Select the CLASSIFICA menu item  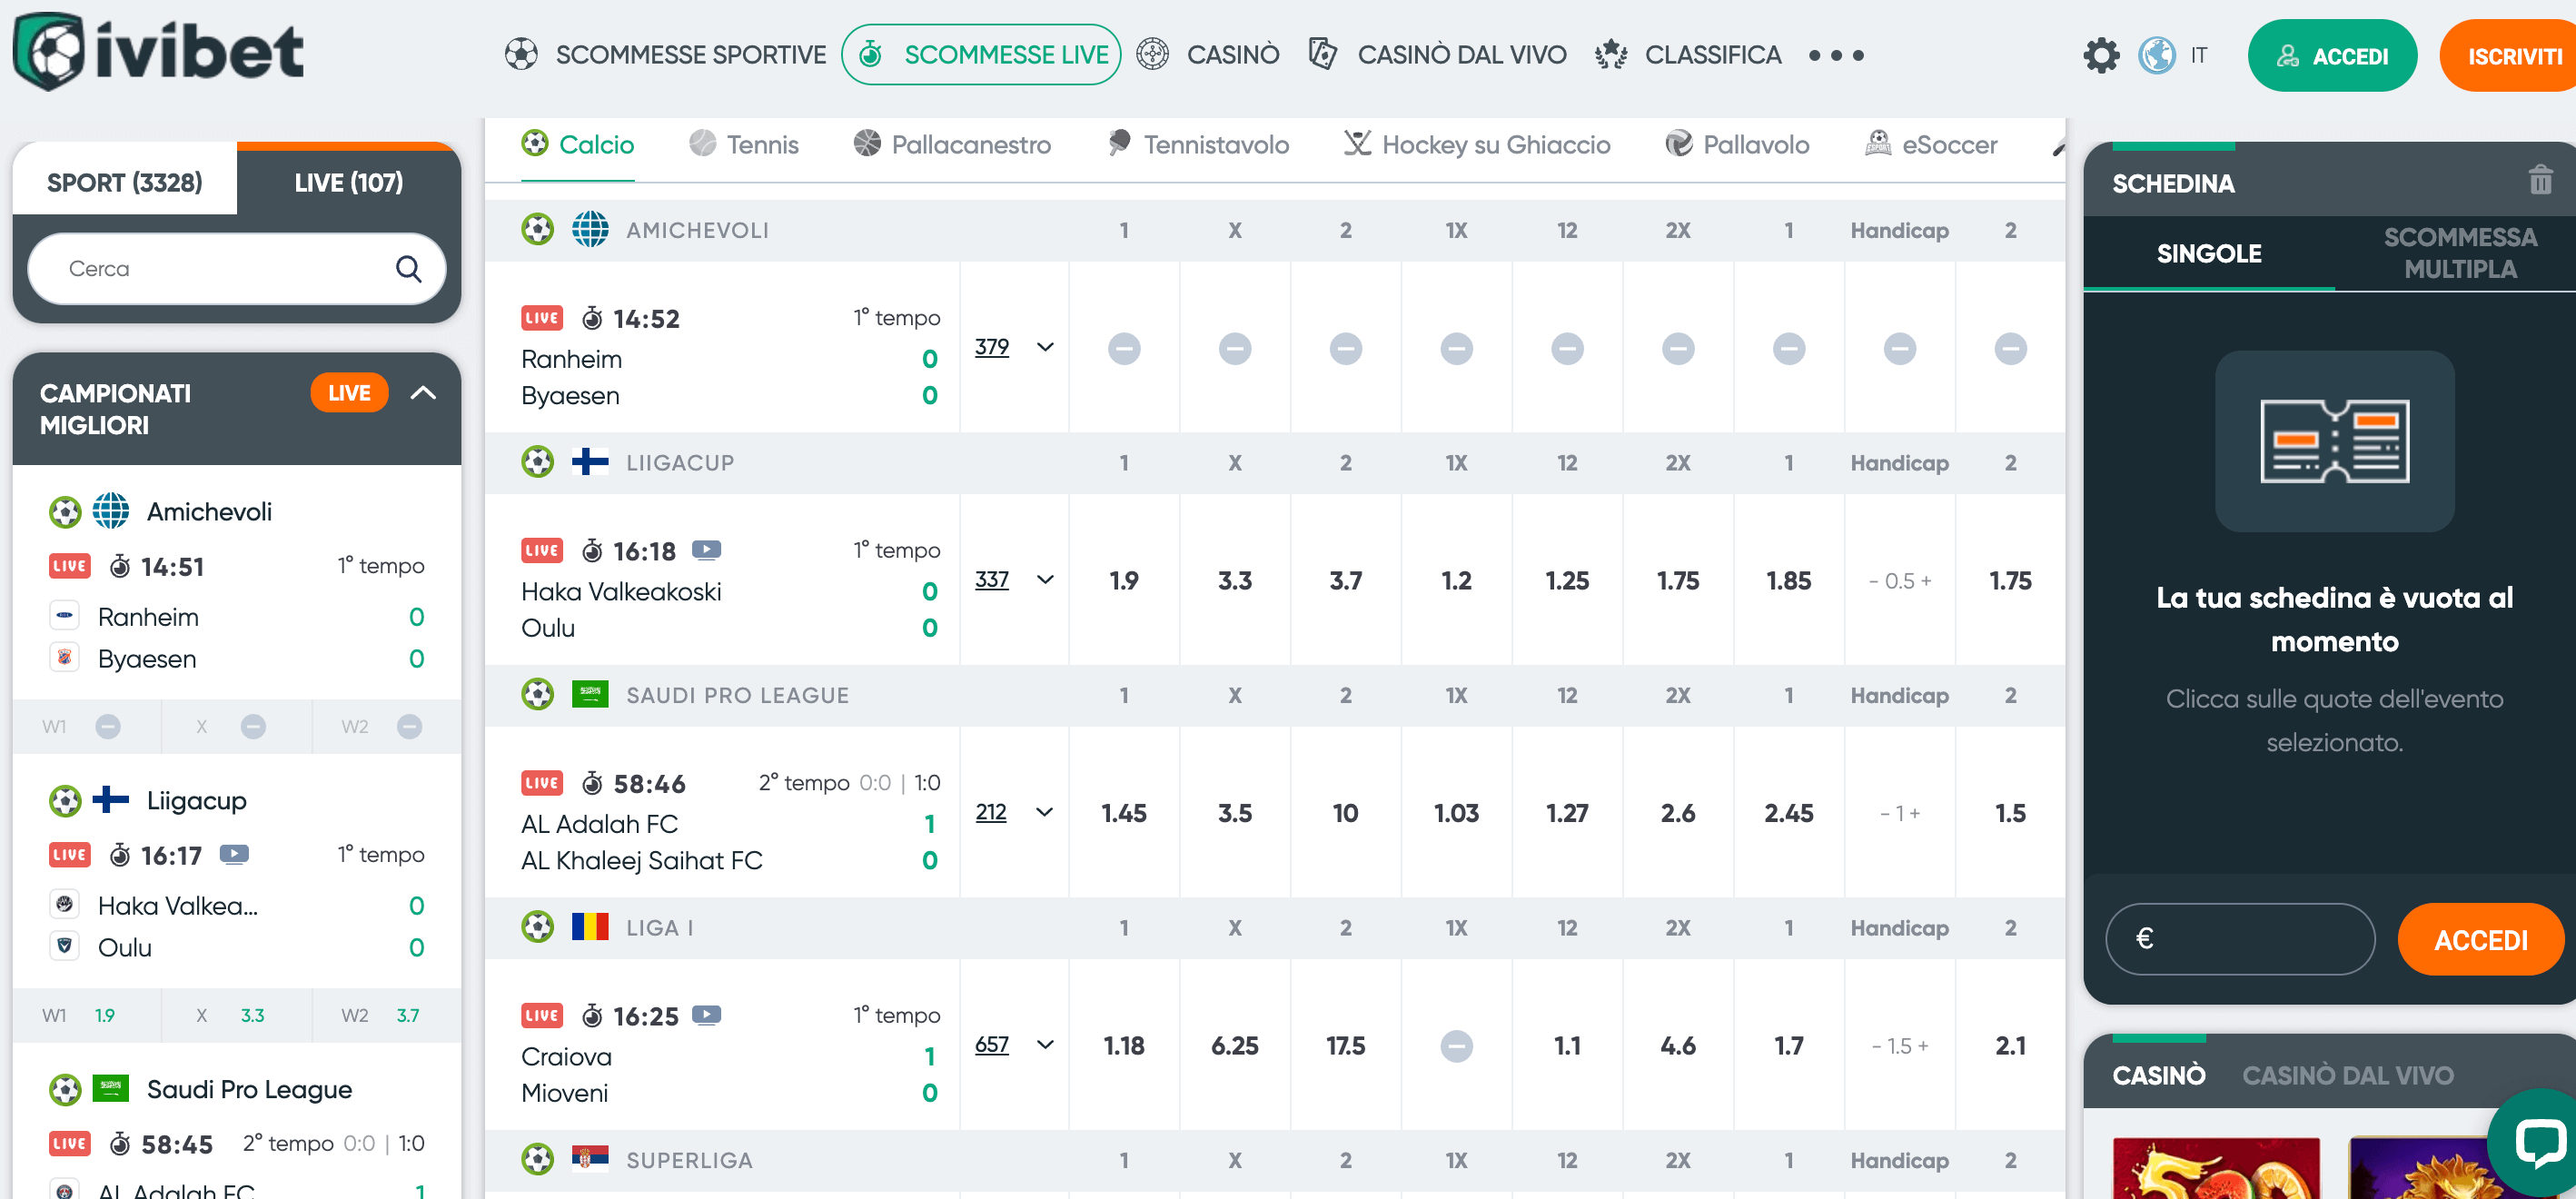coord(1714,55)
